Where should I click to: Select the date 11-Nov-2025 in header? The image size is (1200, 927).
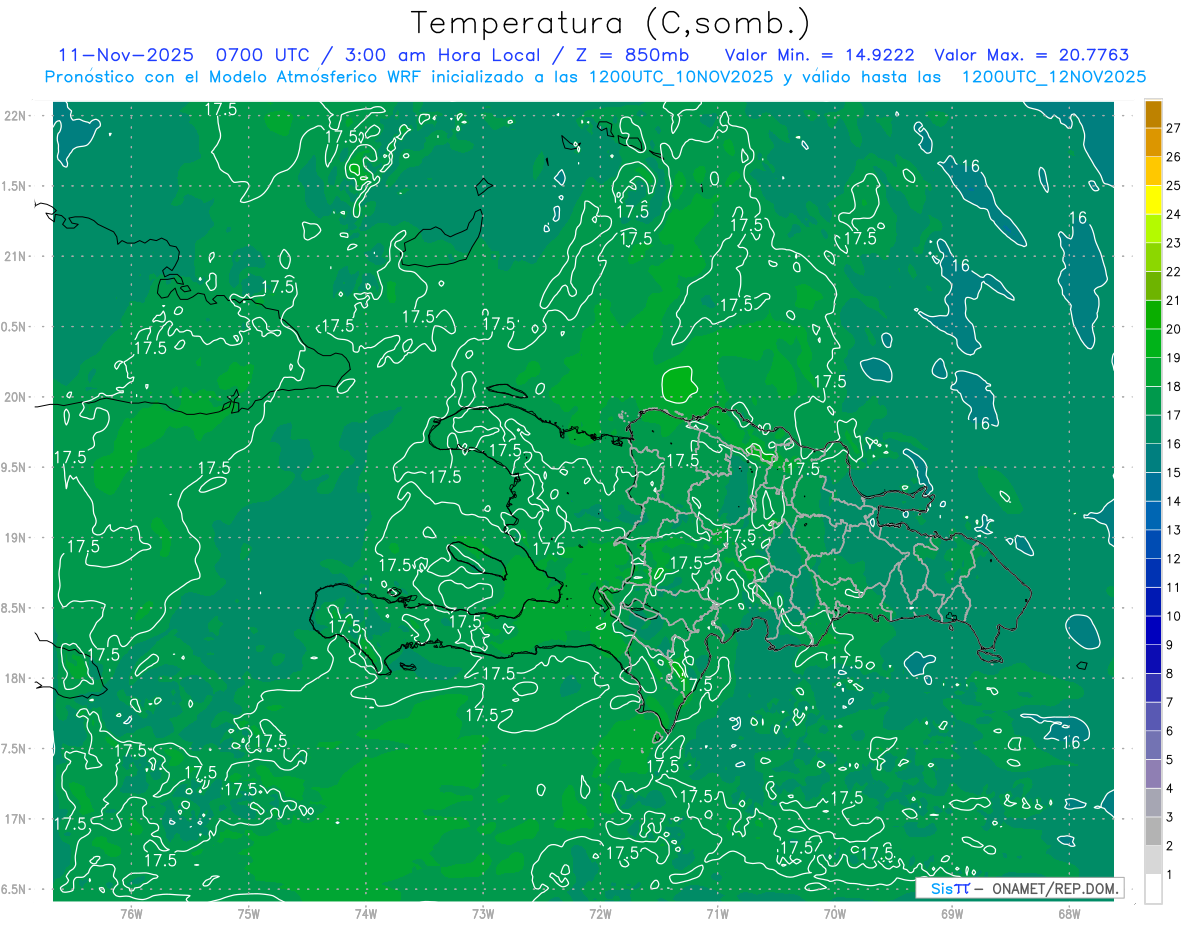[x=125, y=55]
